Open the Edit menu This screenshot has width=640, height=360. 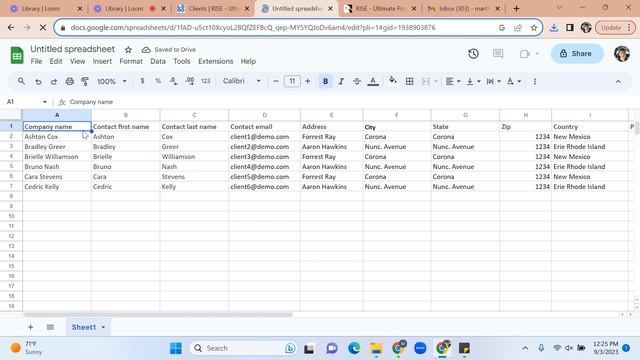click(56, 61)
